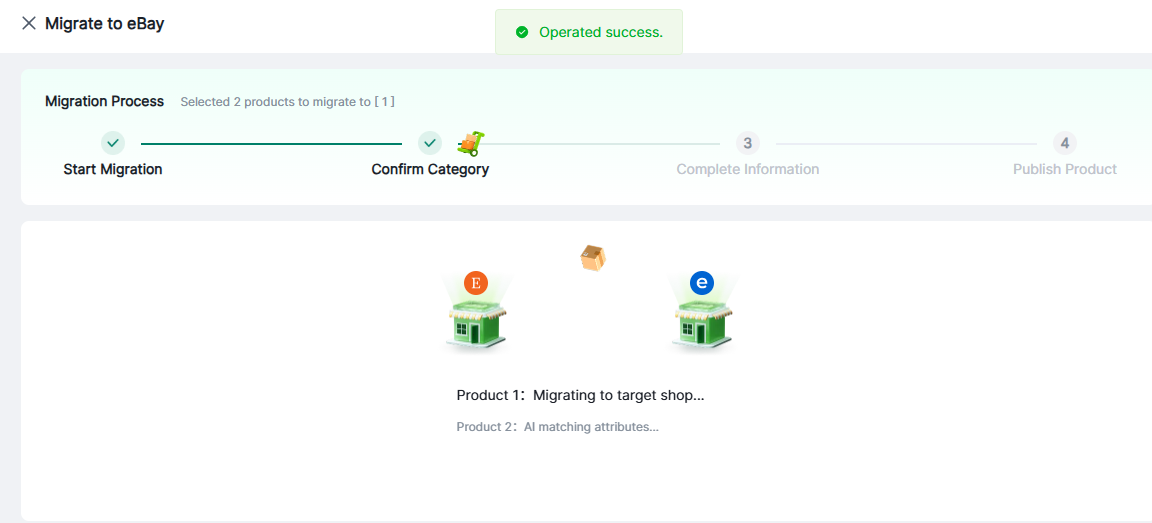Click the shopping cart progress icon
This screenshot has height=523, width=1152.
click(x=471, y=144)
